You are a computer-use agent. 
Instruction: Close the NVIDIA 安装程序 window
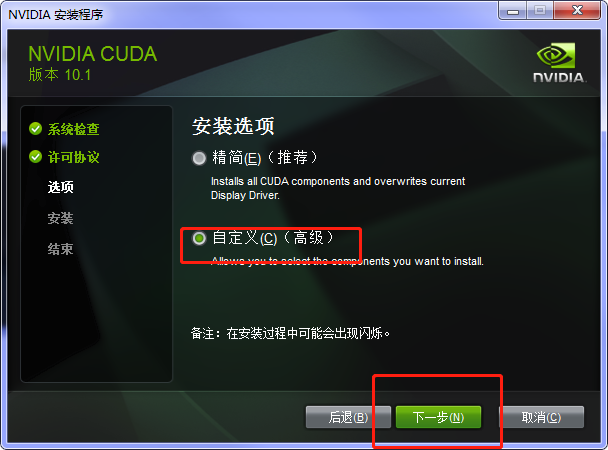pos(577,10)
